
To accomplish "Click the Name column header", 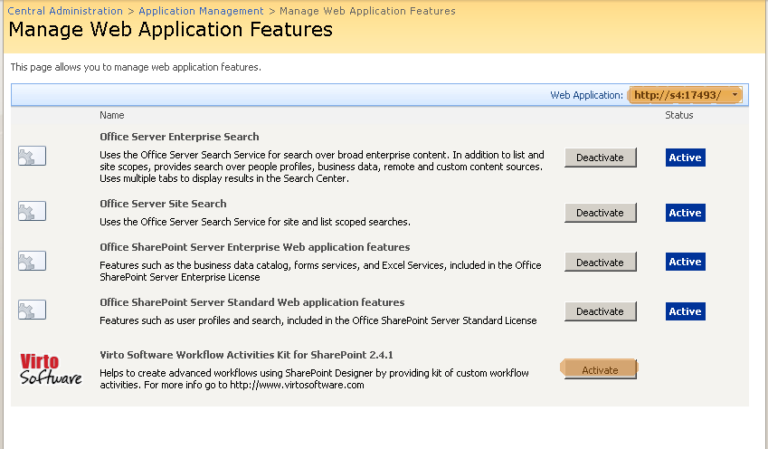I will [x=112, y=116].
